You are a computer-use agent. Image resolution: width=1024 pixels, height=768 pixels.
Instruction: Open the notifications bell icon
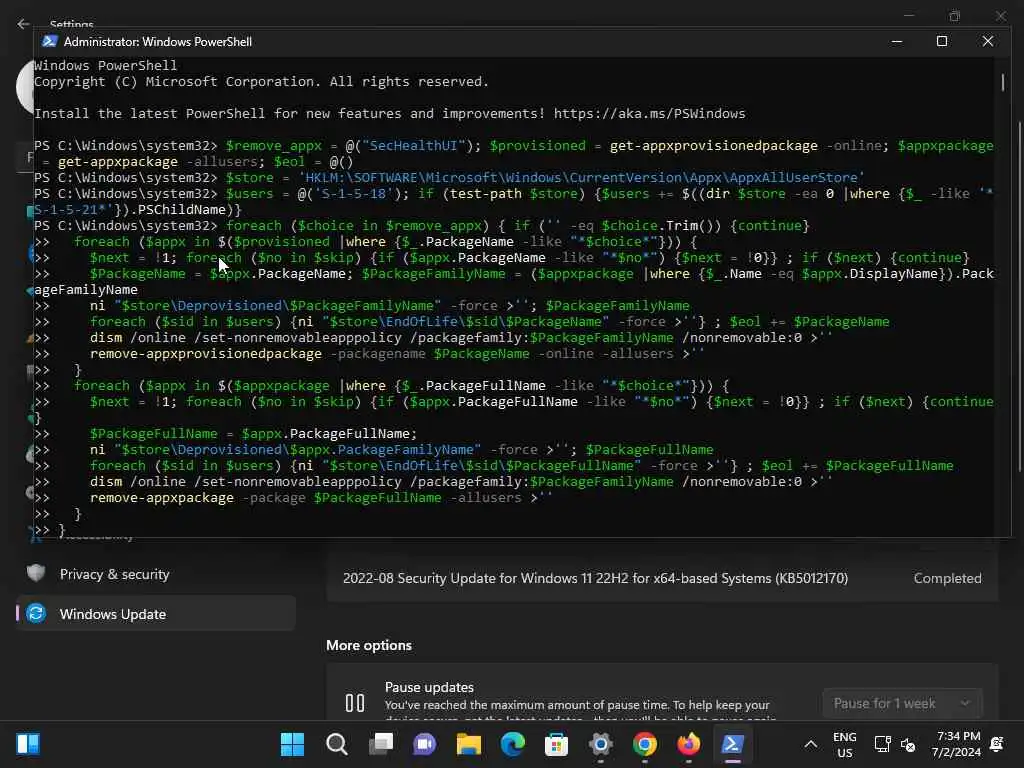tap(997, 744)
